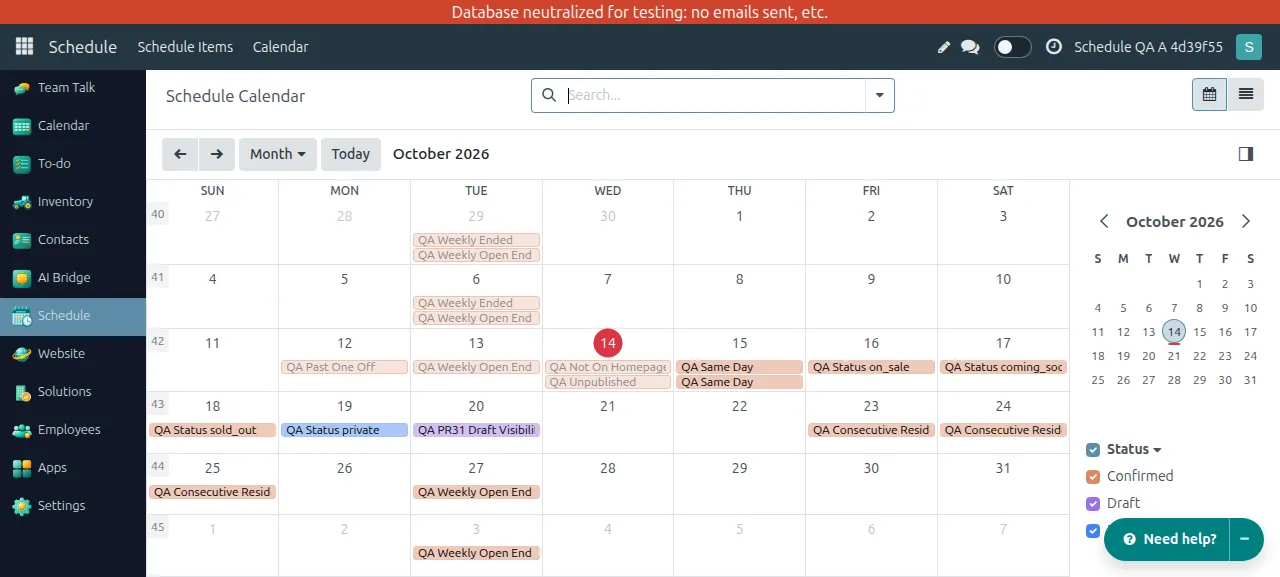
Task: Click day 28 in week 44
Action: (608, 468)
